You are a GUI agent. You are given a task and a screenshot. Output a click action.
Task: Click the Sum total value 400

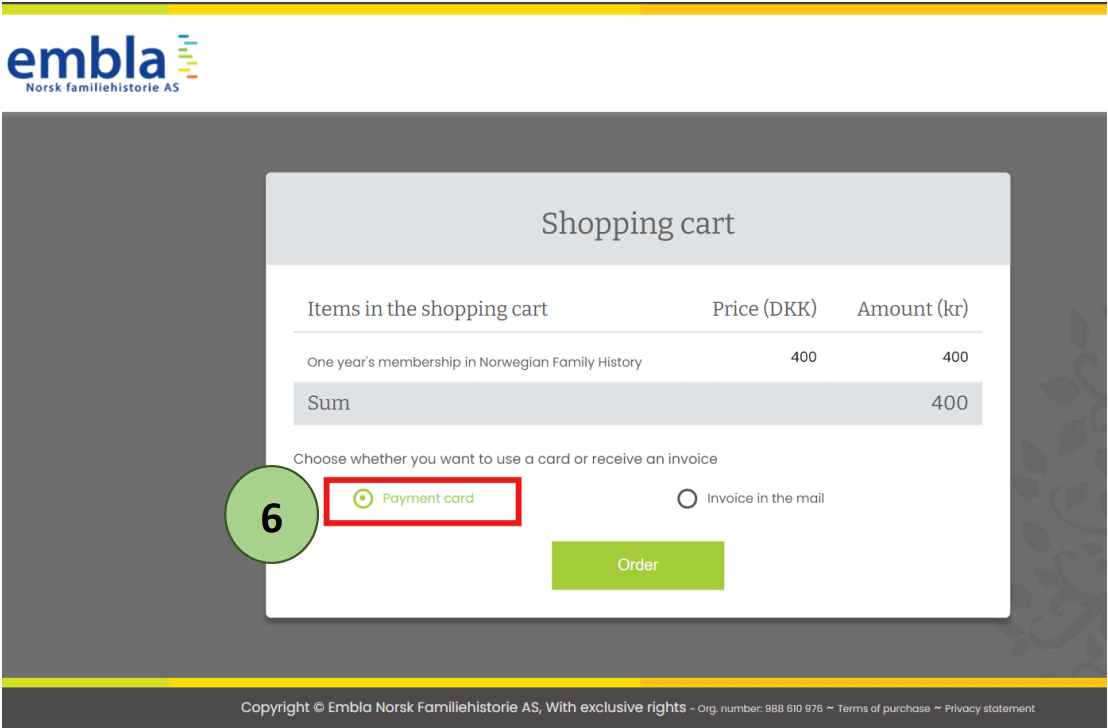click(949, 403)
